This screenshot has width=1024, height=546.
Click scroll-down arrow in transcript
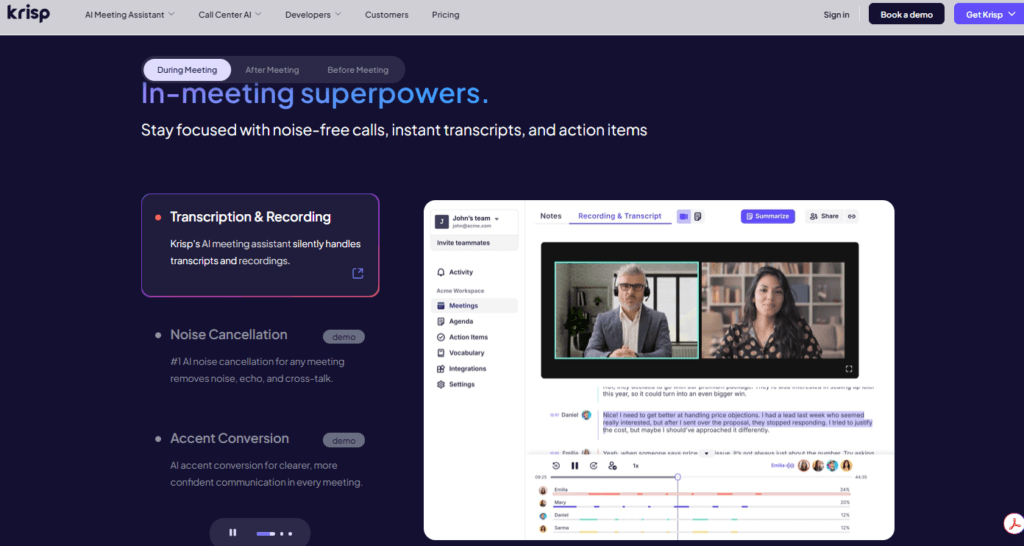[706, 453]
